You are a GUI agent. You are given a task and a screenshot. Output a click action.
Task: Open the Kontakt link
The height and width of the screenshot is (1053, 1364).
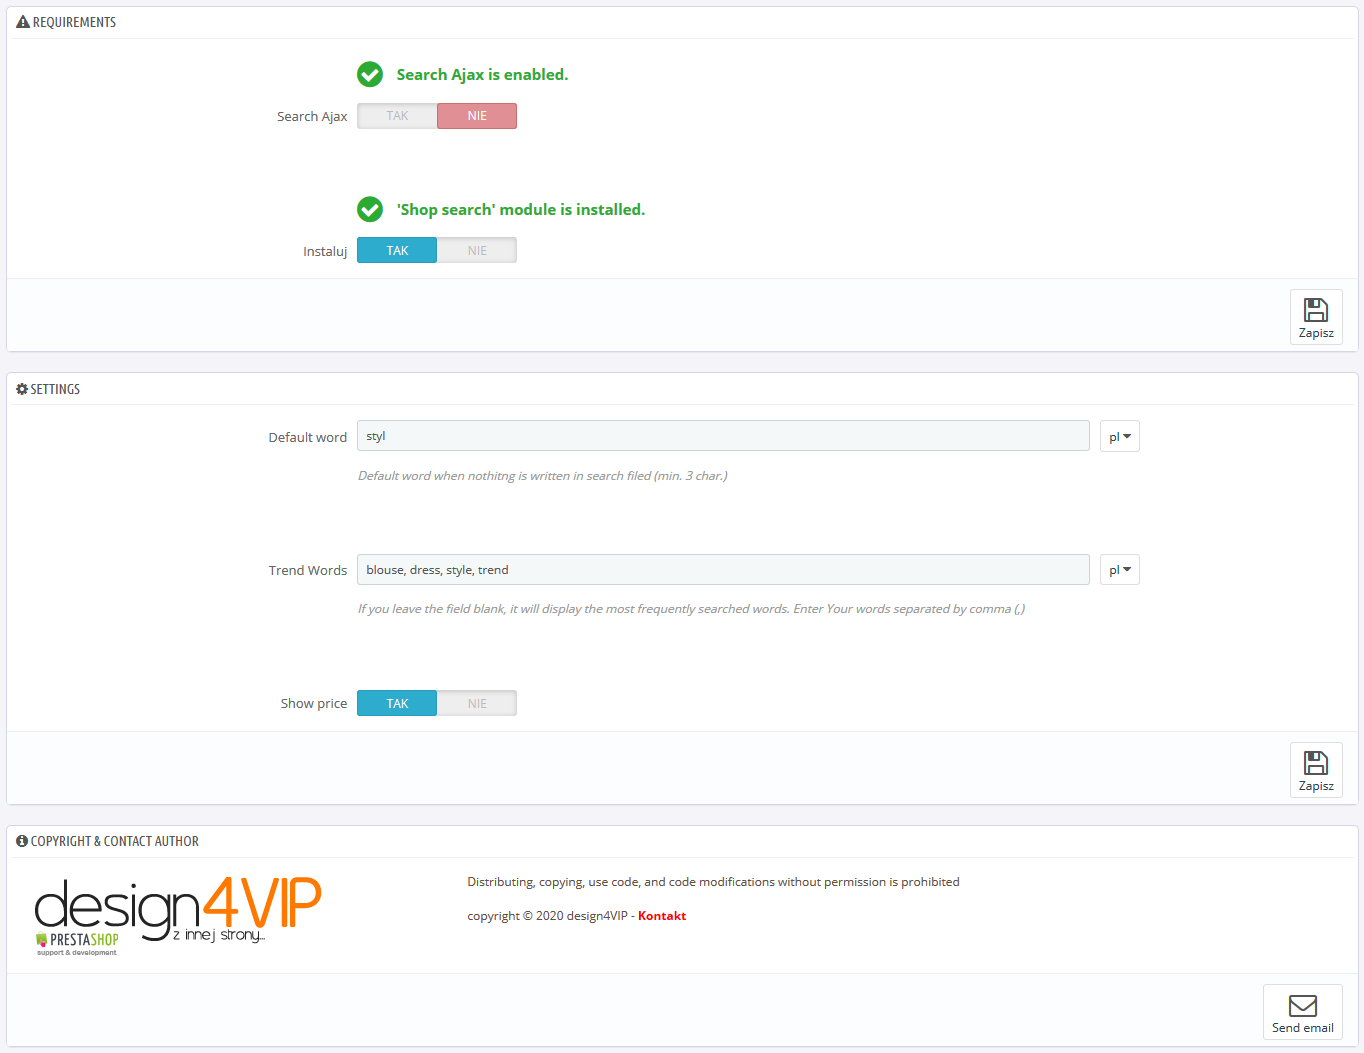tap(662, 916)
